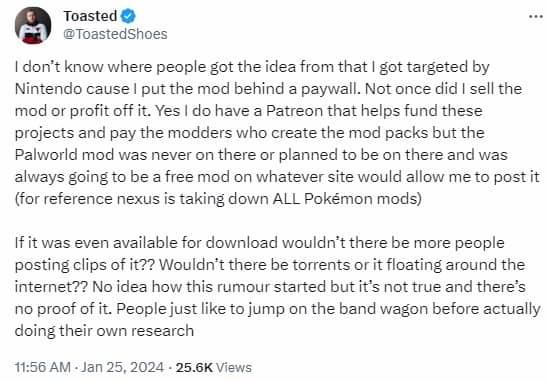Click the 25.6K view count number
Screen dimensions: 548x382
tap(194, 367)
